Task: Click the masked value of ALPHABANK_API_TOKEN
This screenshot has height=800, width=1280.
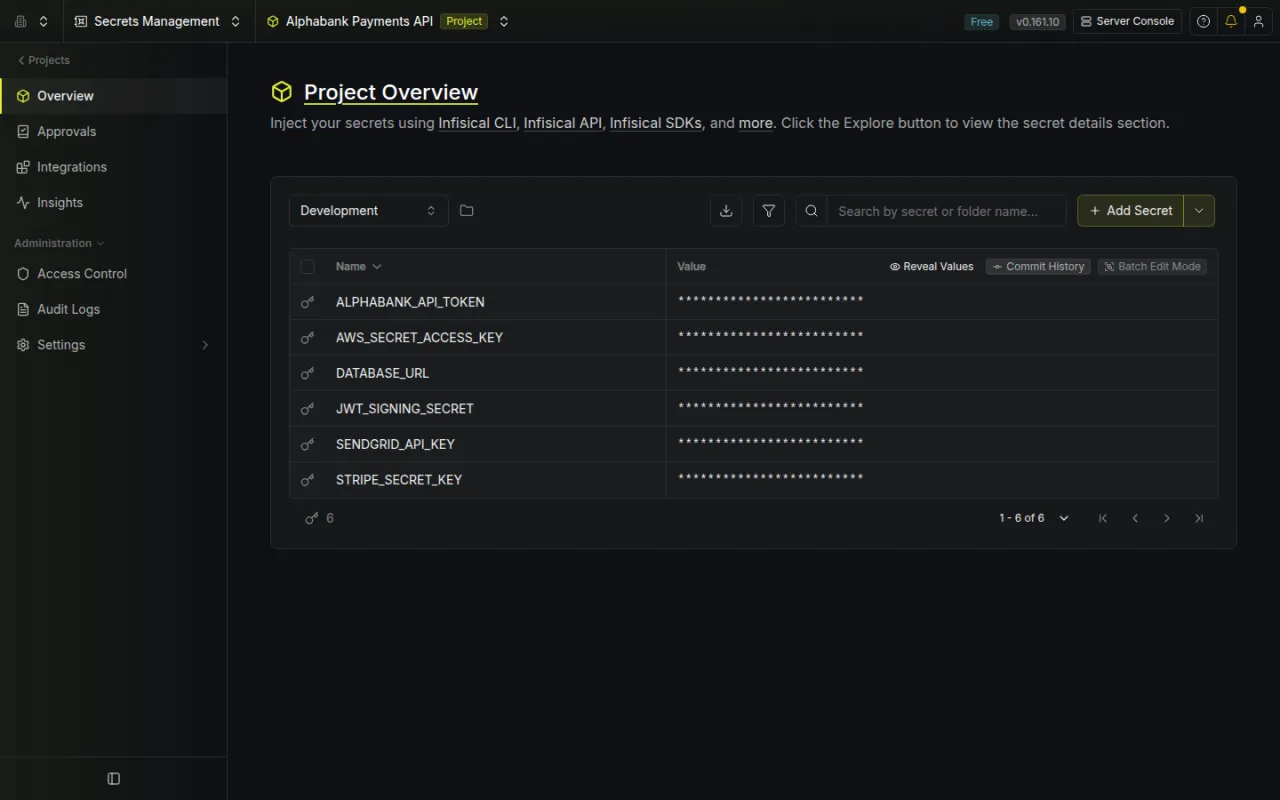Action: point(770,302)
